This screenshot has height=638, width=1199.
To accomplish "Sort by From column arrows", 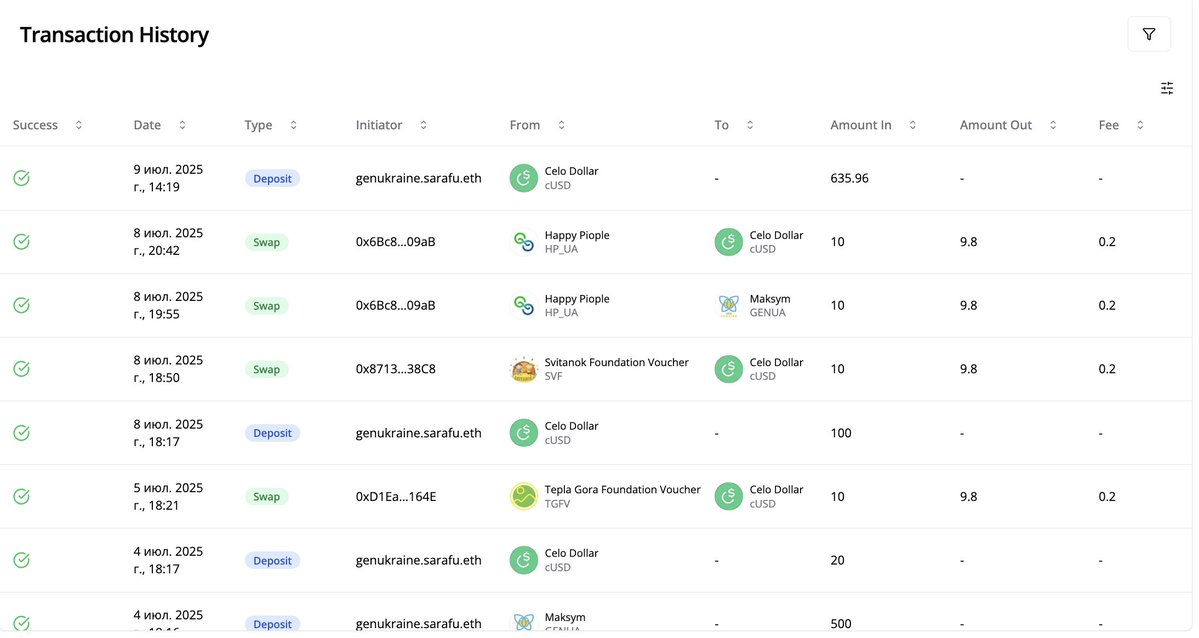I will [x=561, y=125].
